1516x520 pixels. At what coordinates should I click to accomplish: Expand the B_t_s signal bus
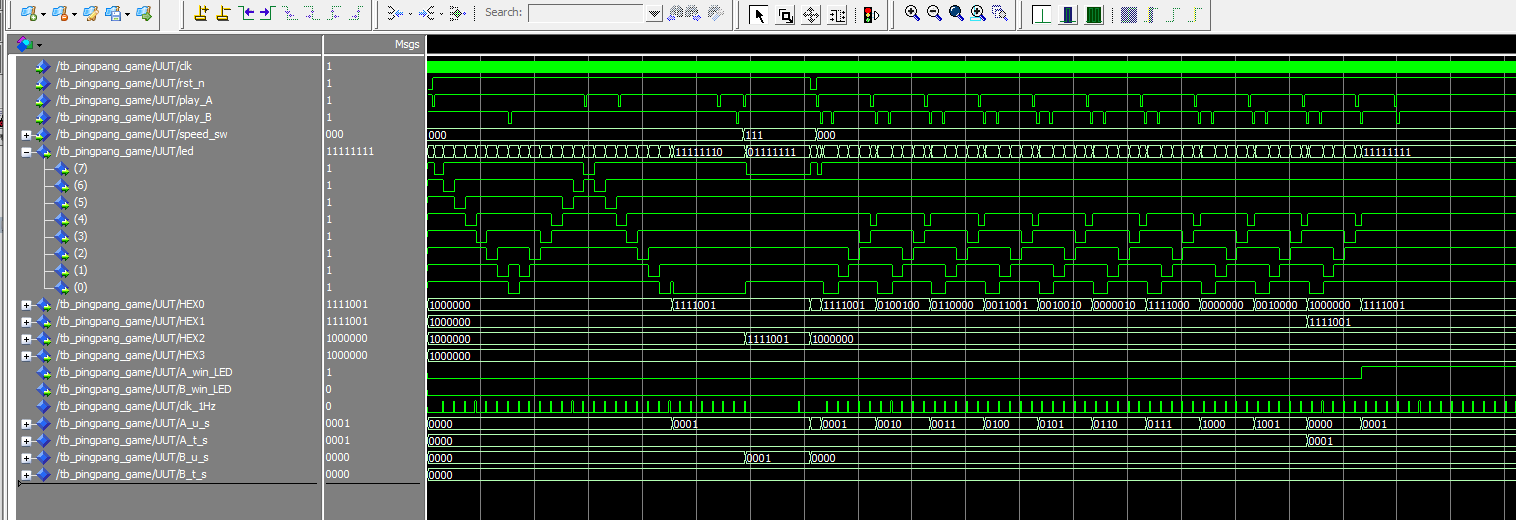pos(26,475)
